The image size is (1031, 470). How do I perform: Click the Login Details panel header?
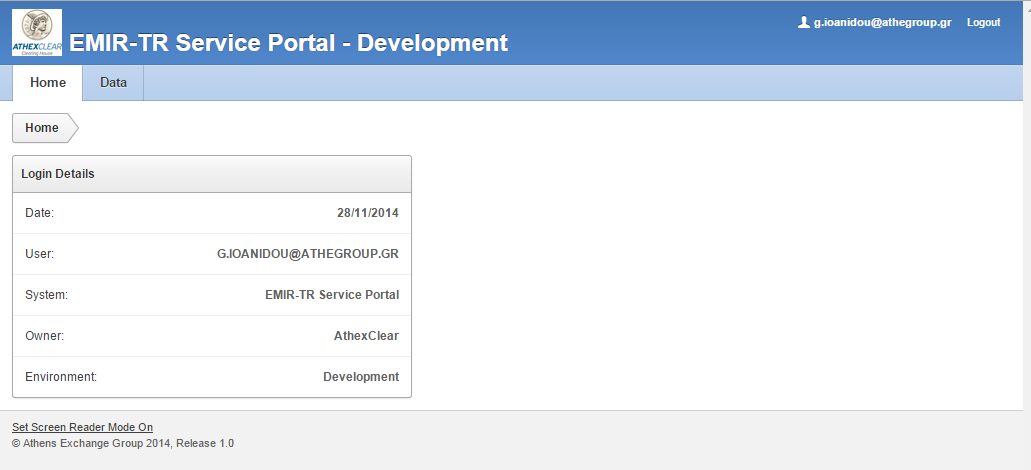(212, 174)
